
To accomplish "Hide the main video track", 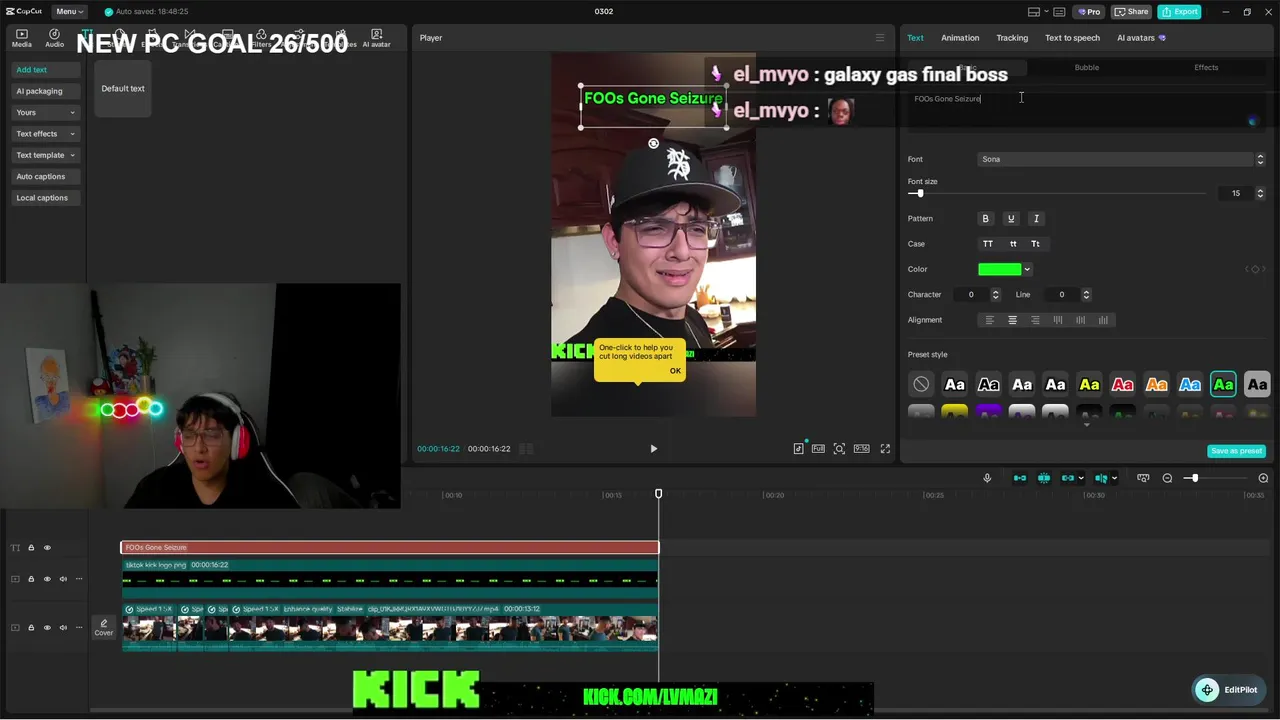I will click(47, 628).
